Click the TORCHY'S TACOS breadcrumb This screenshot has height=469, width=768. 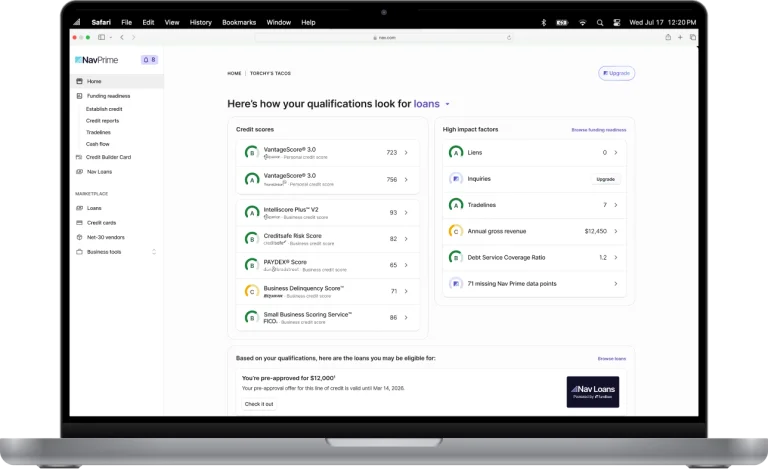click(270, 73)
